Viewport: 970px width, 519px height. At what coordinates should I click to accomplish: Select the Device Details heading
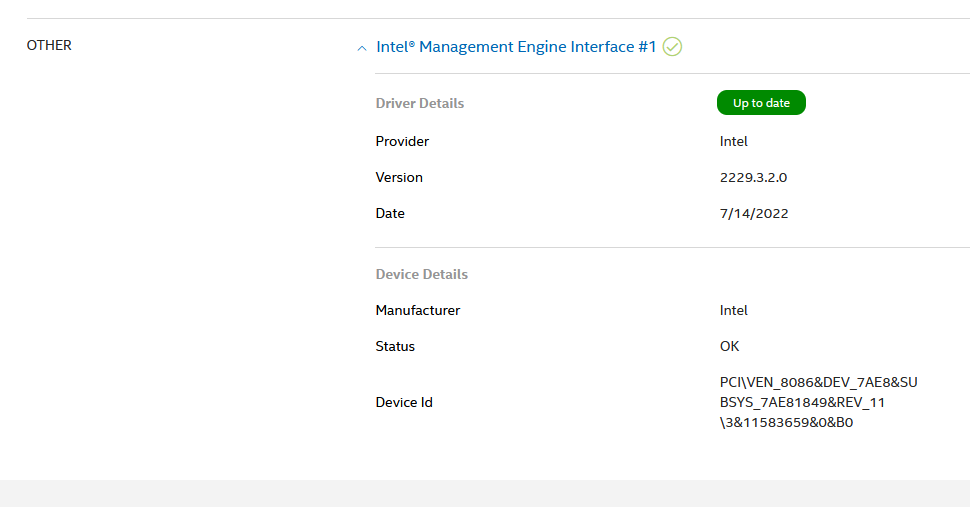coord(421,274)
